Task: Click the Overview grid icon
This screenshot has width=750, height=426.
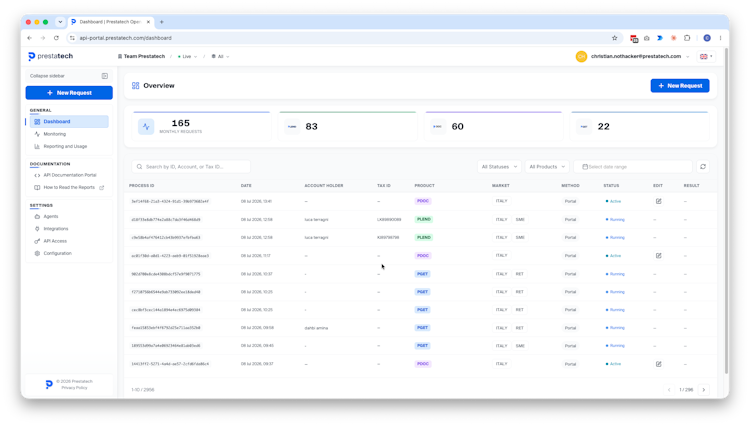Action: (135, 86)
